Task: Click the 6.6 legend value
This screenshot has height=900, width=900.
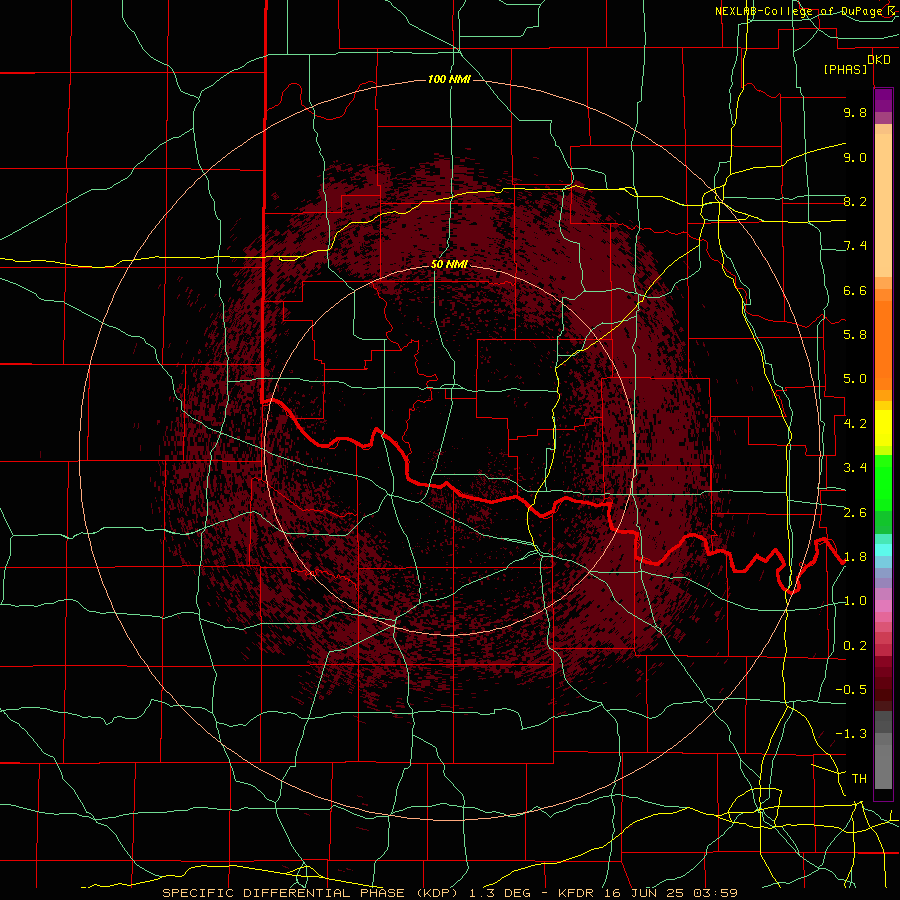Action: (x=855, y=290)
